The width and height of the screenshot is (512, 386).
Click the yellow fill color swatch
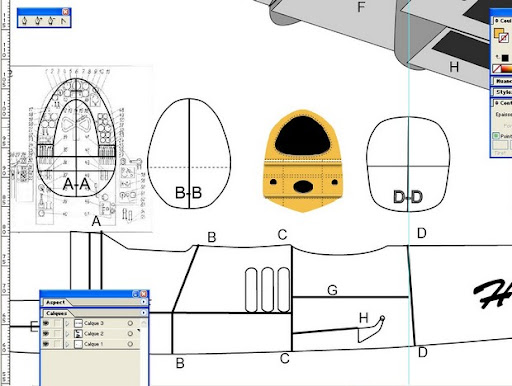point(498,33)
